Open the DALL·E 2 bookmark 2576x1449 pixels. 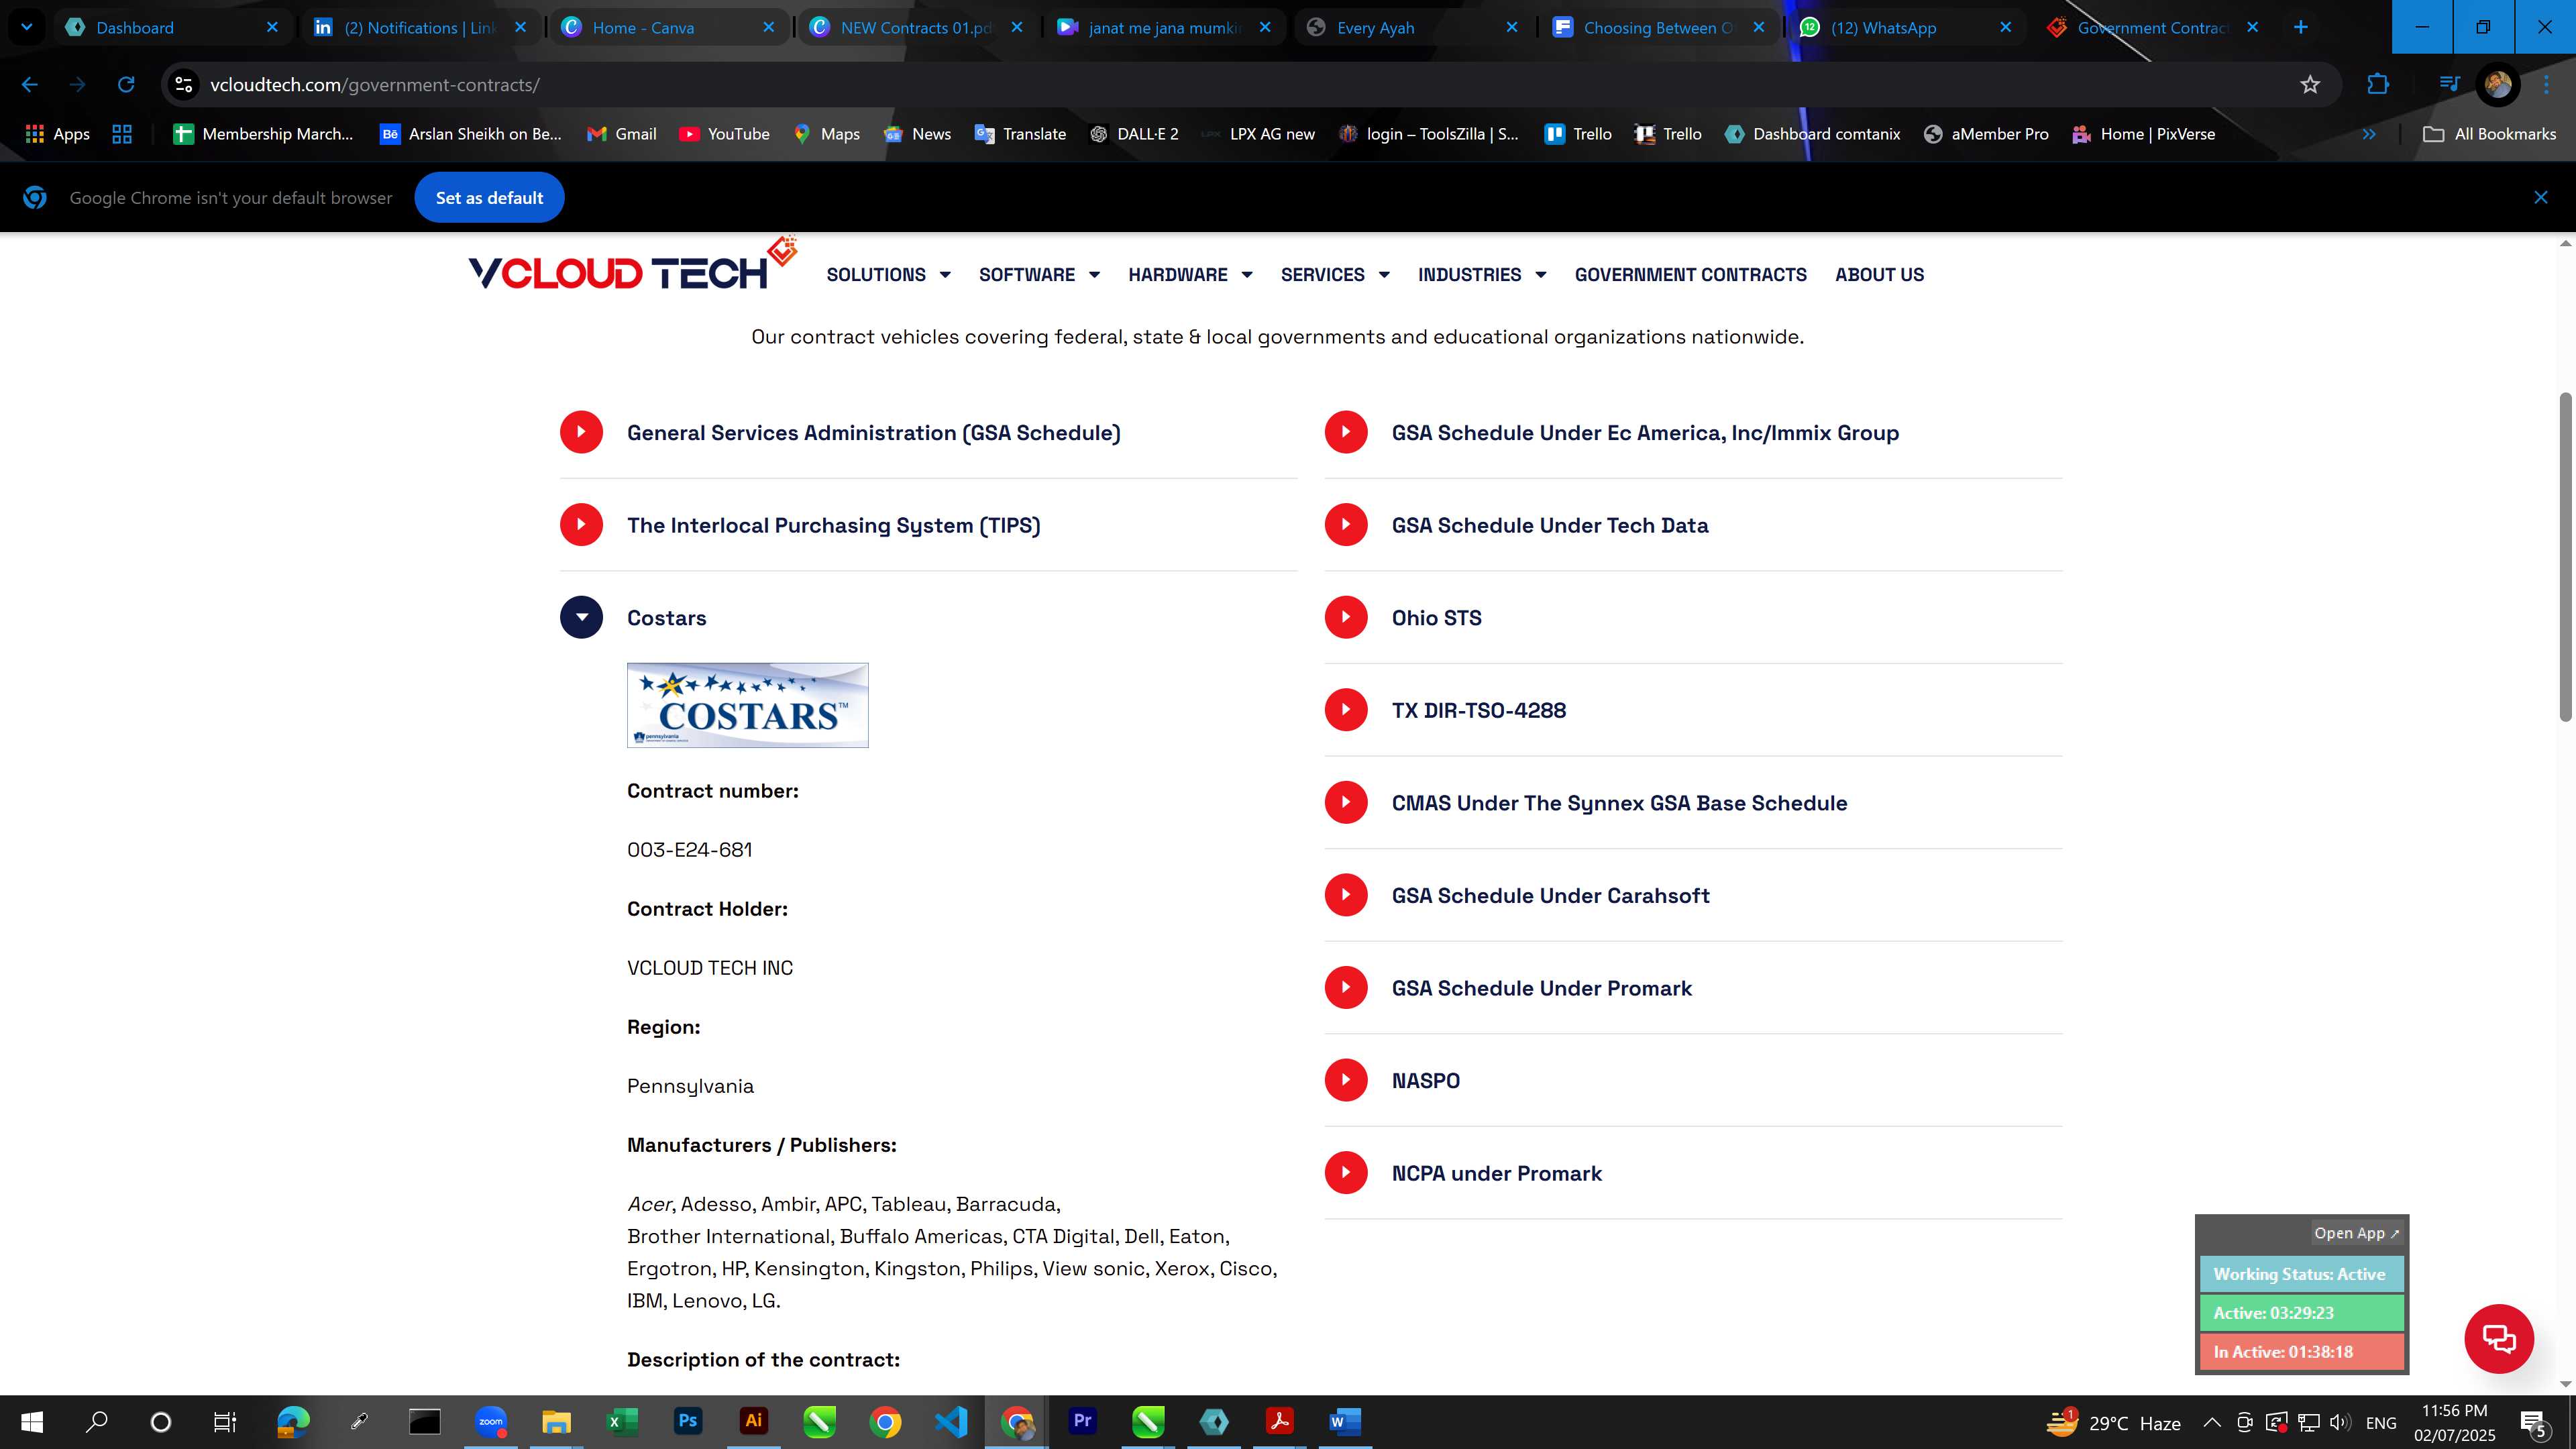coord(1134,134)
